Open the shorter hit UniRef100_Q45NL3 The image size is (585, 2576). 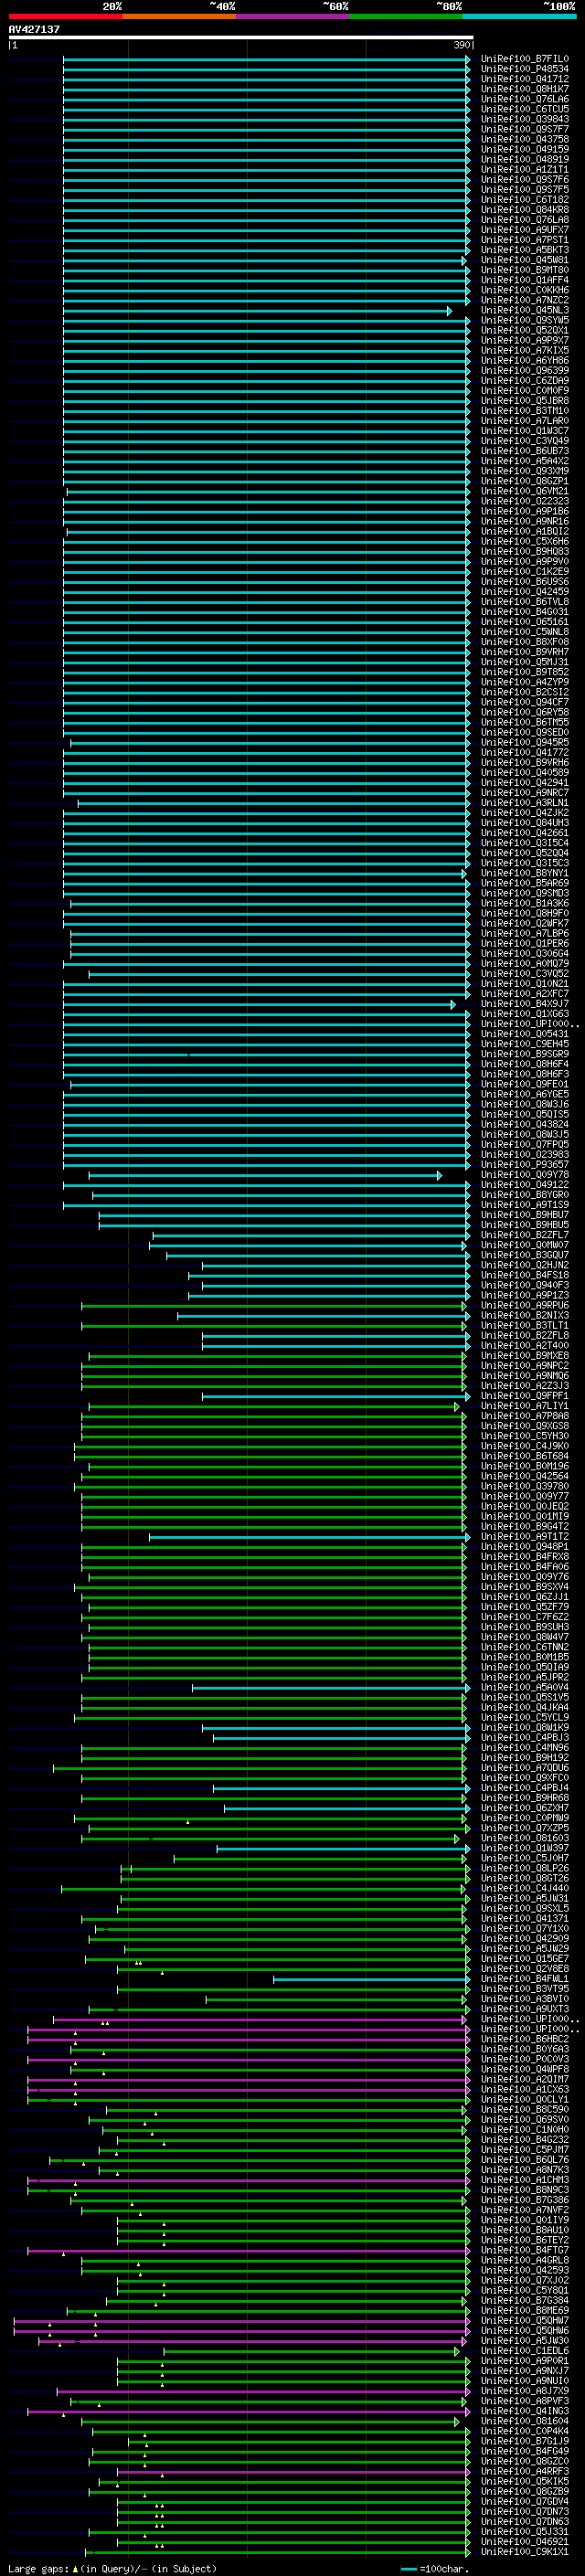click(524, 310)
